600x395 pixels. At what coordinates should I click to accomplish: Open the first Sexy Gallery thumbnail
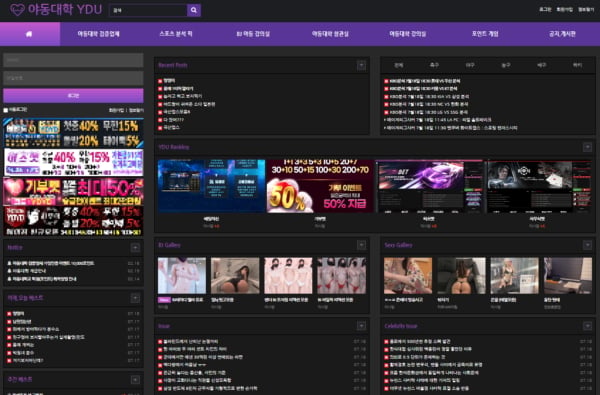[408, 276]
